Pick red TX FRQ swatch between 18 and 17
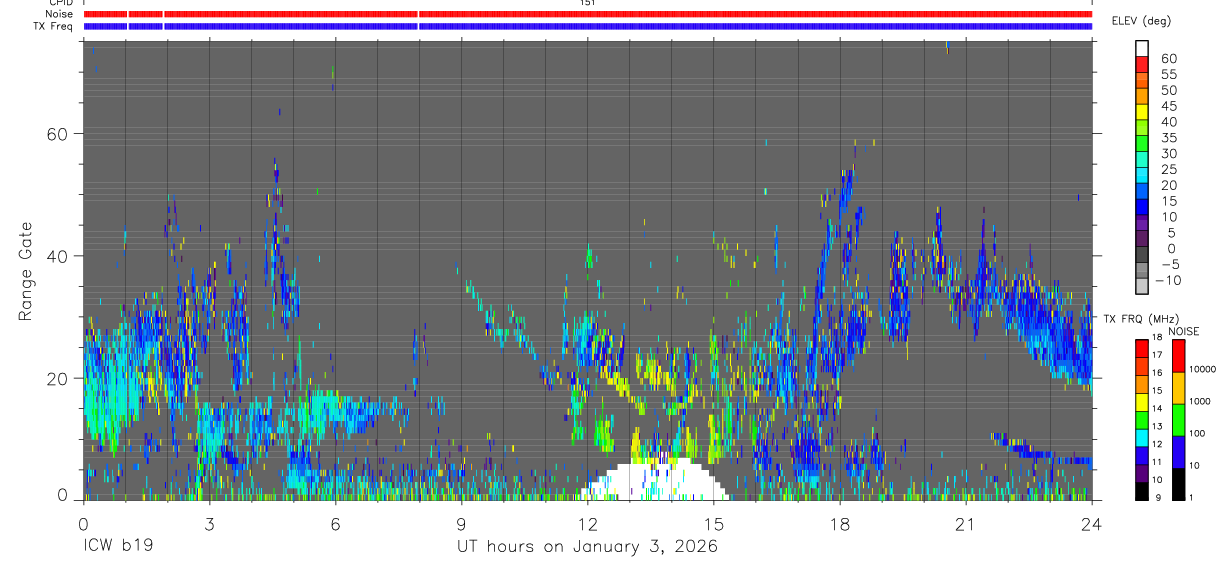Viewport: 1228px width, 567px height. pyautogui.click(x=1142, y=347)
